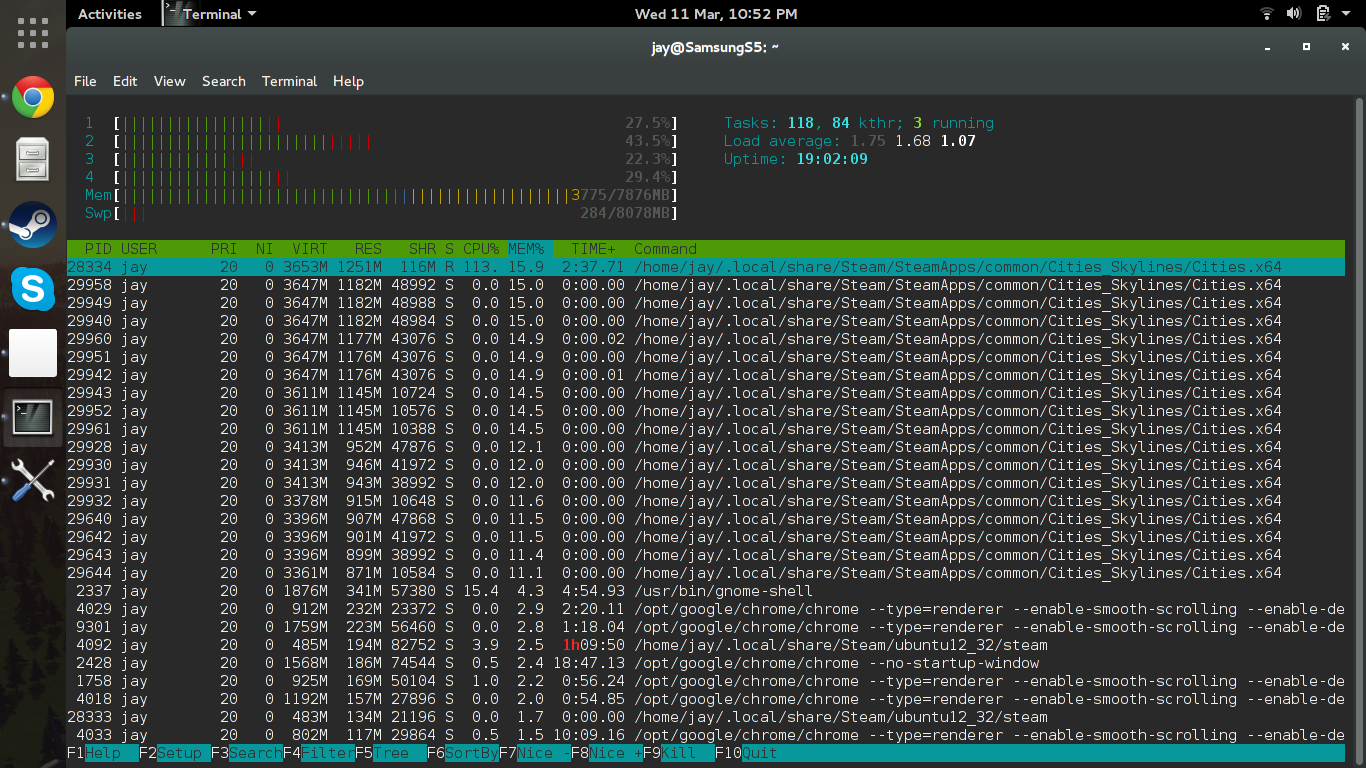
Task: Open the Terminal app menu dropdown in top bar
Action: tap(210, 14)
